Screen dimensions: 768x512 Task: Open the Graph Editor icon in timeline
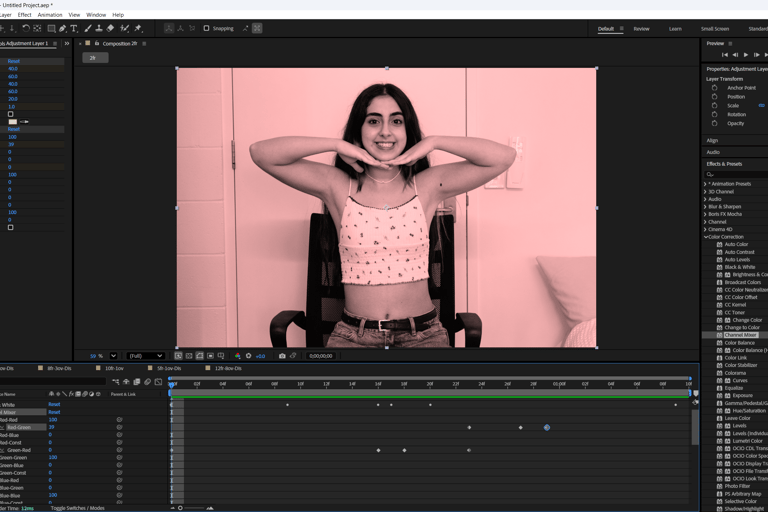(x=158, y=381)
